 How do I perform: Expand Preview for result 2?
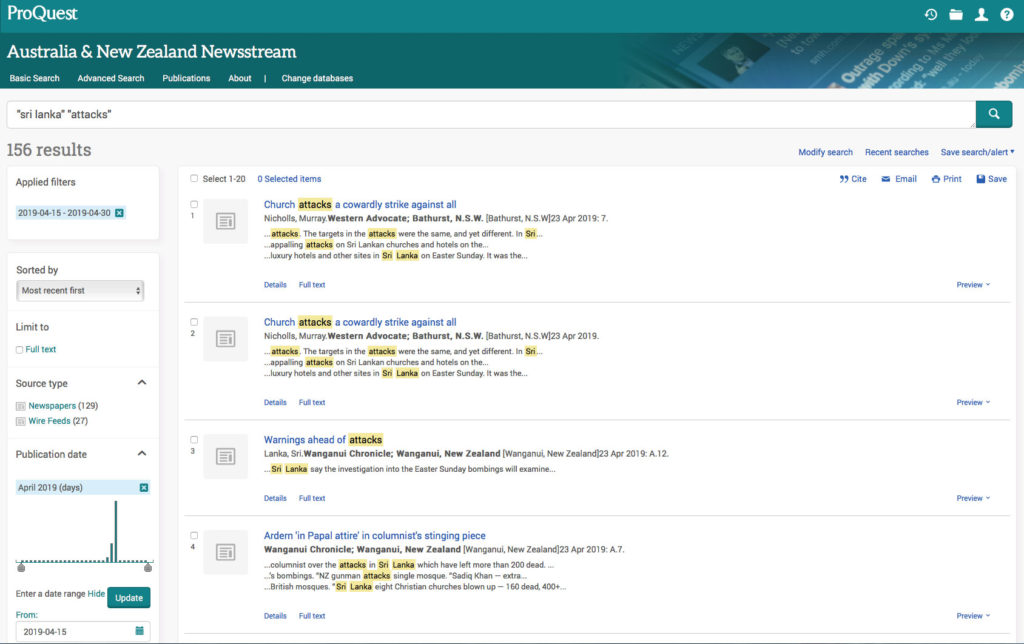click(973, 402)
